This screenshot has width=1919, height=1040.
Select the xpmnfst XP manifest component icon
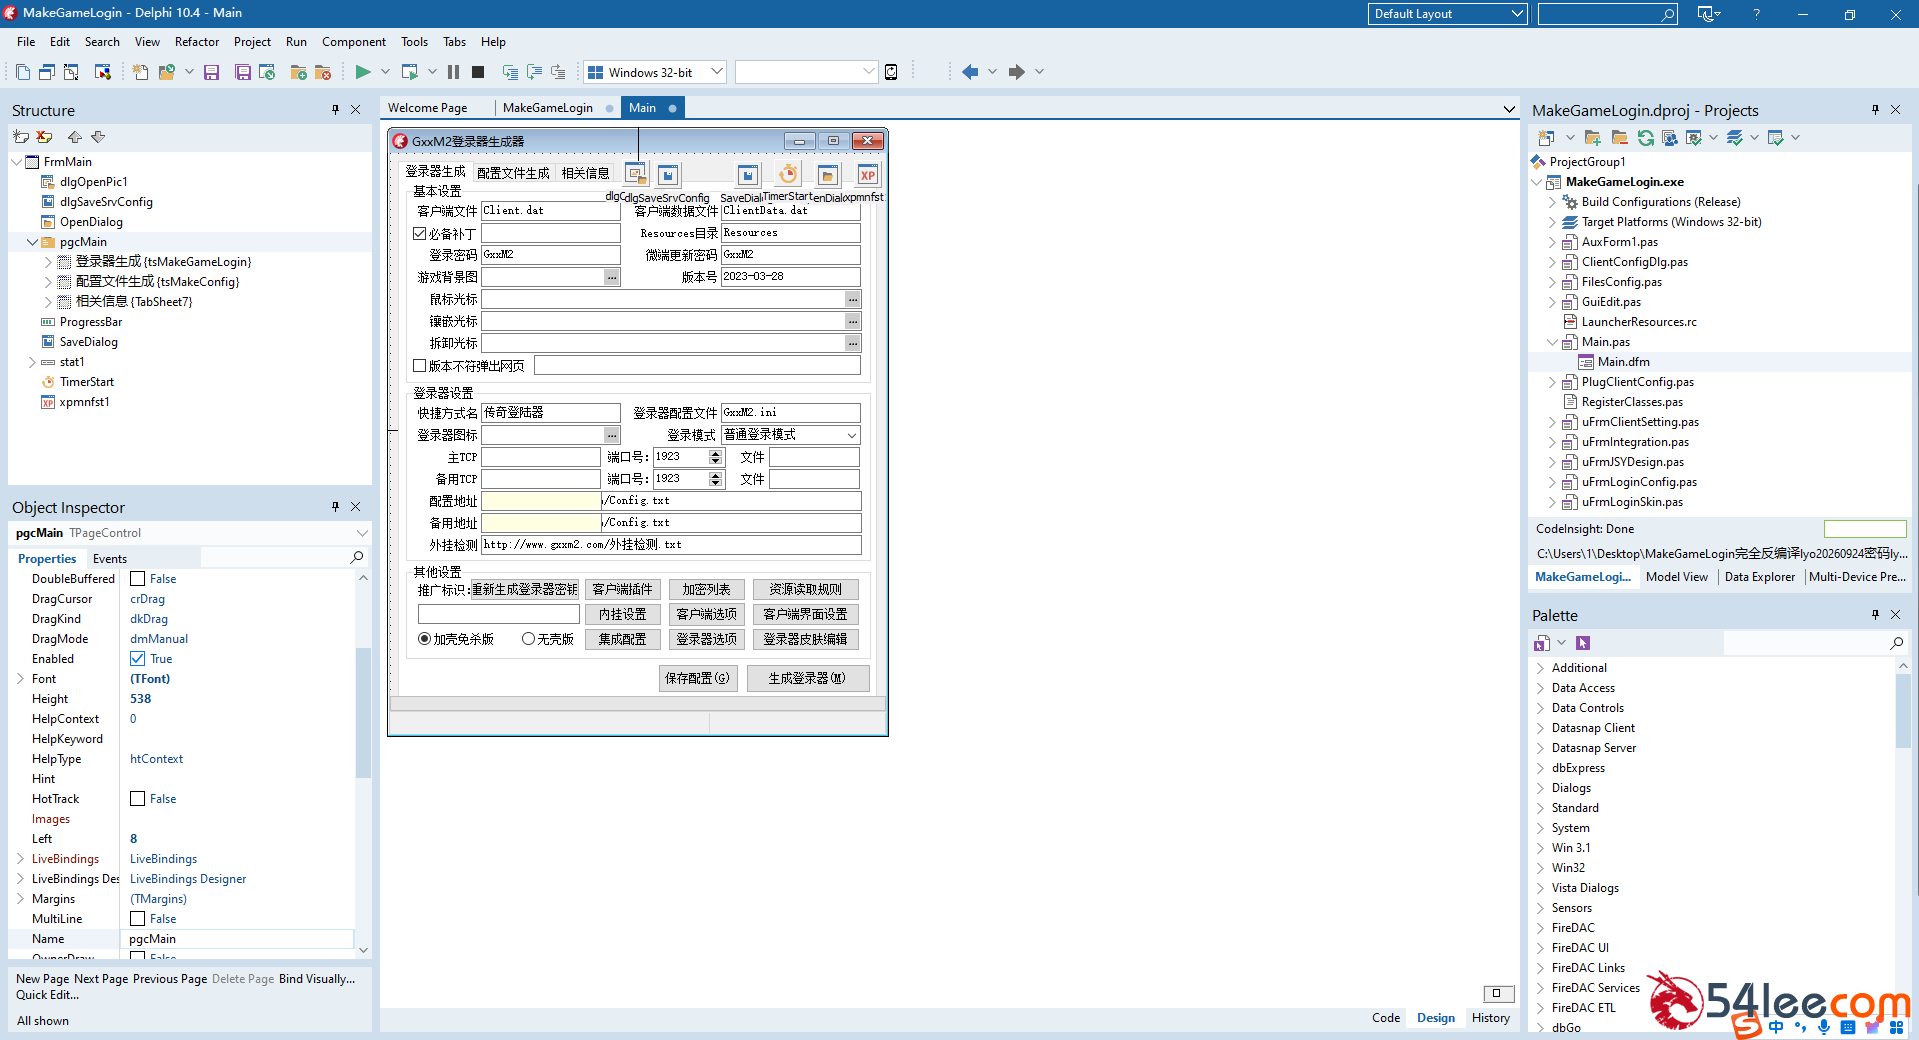(868, 175)
